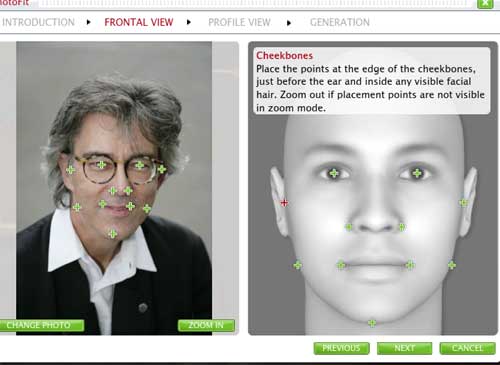Click the left eye marker on the model face
This screenshot has height=365, width=500.
point(334,173)
